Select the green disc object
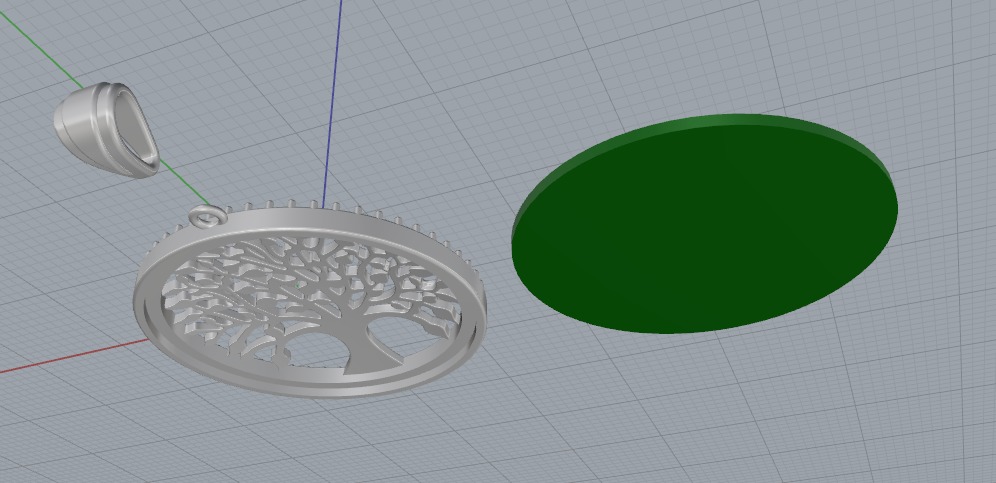The width and height of the screenshot is (996, 483). [704, 224]
